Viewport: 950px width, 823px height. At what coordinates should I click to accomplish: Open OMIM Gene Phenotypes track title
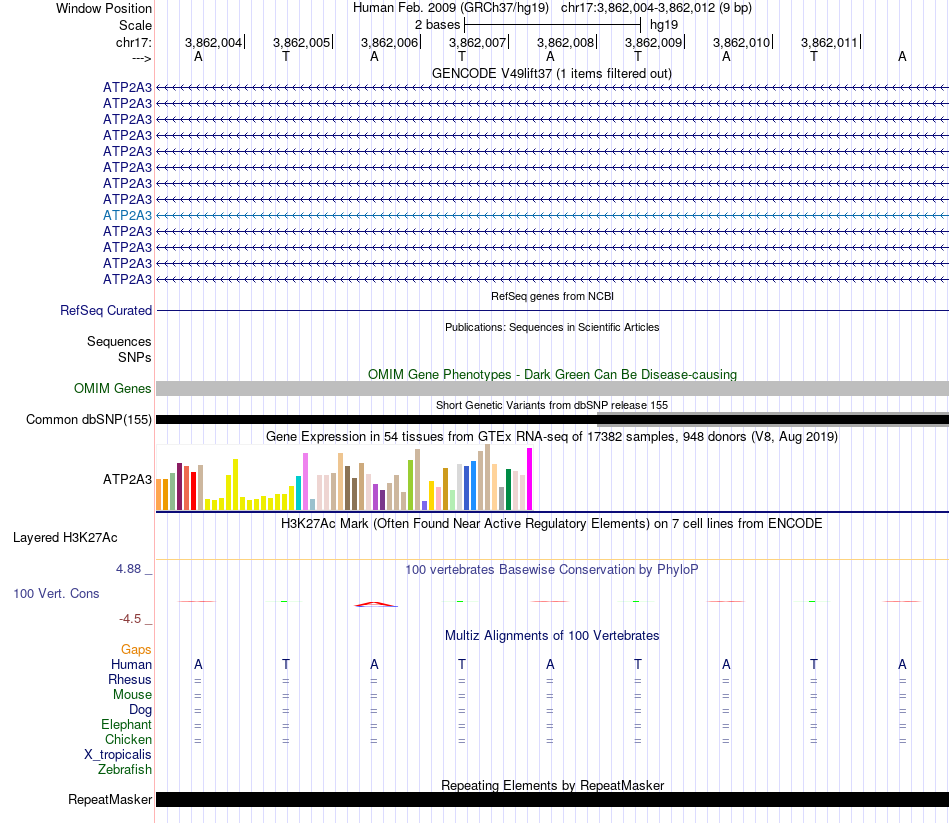pyautogui.click(x=552, y=375)
